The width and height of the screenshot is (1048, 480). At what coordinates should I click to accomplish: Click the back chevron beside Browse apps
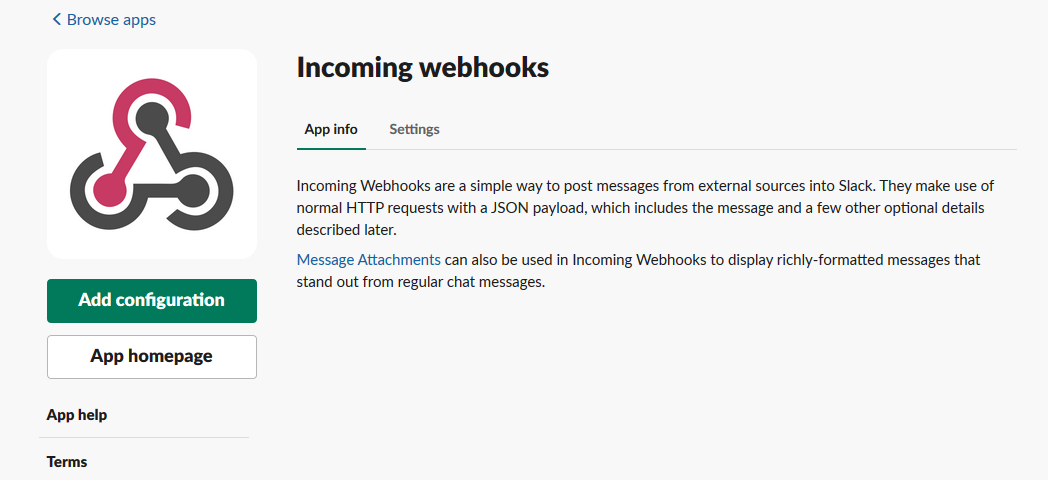tap(56, 20)
